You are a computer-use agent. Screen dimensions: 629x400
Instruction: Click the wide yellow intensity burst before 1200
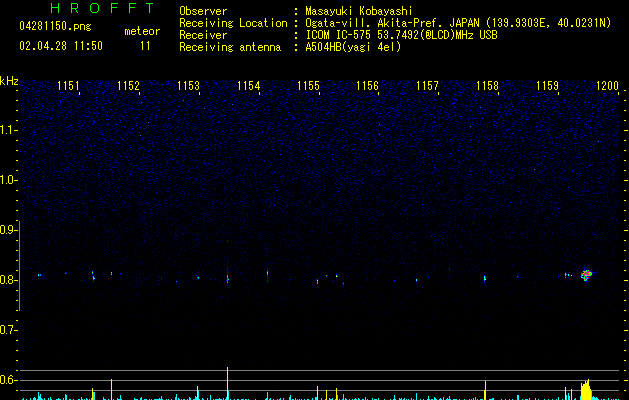(586, 390)
